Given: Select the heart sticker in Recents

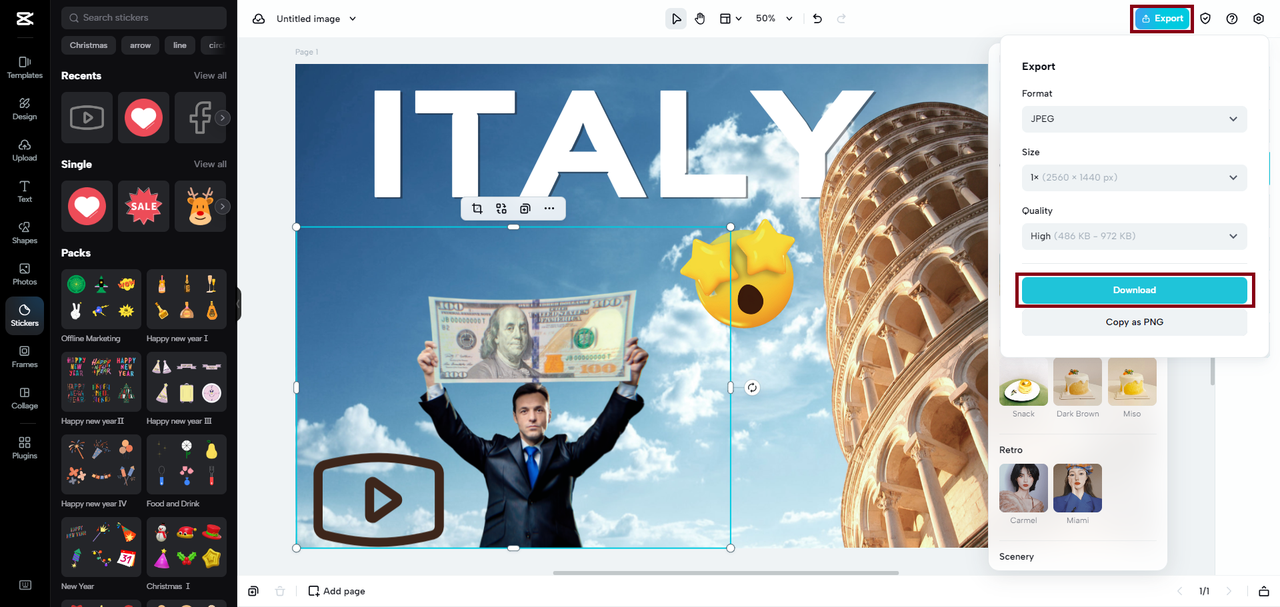Looking at the screenshot, I should click(144, 118).
